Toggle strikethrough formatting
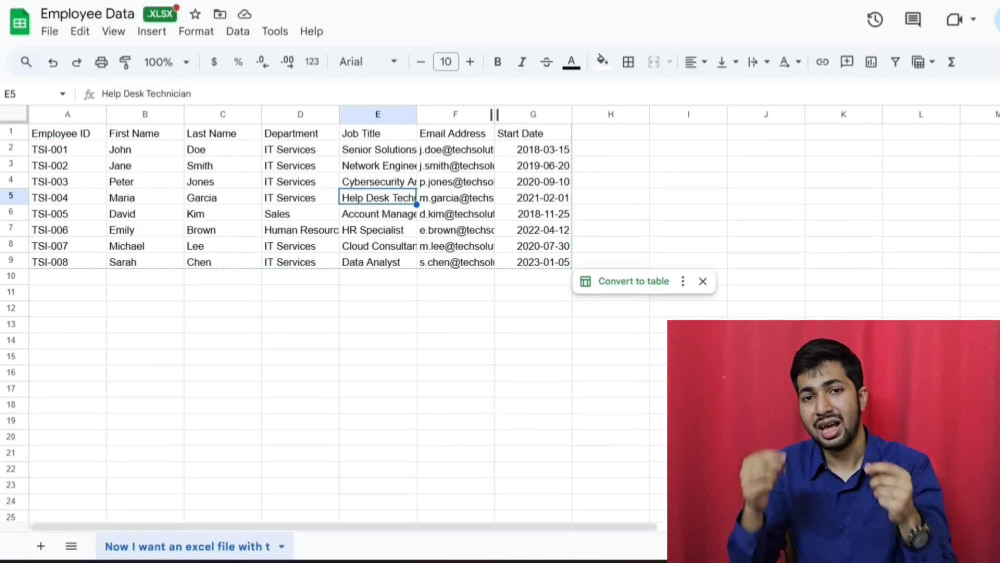 click(x=546, y=62)
